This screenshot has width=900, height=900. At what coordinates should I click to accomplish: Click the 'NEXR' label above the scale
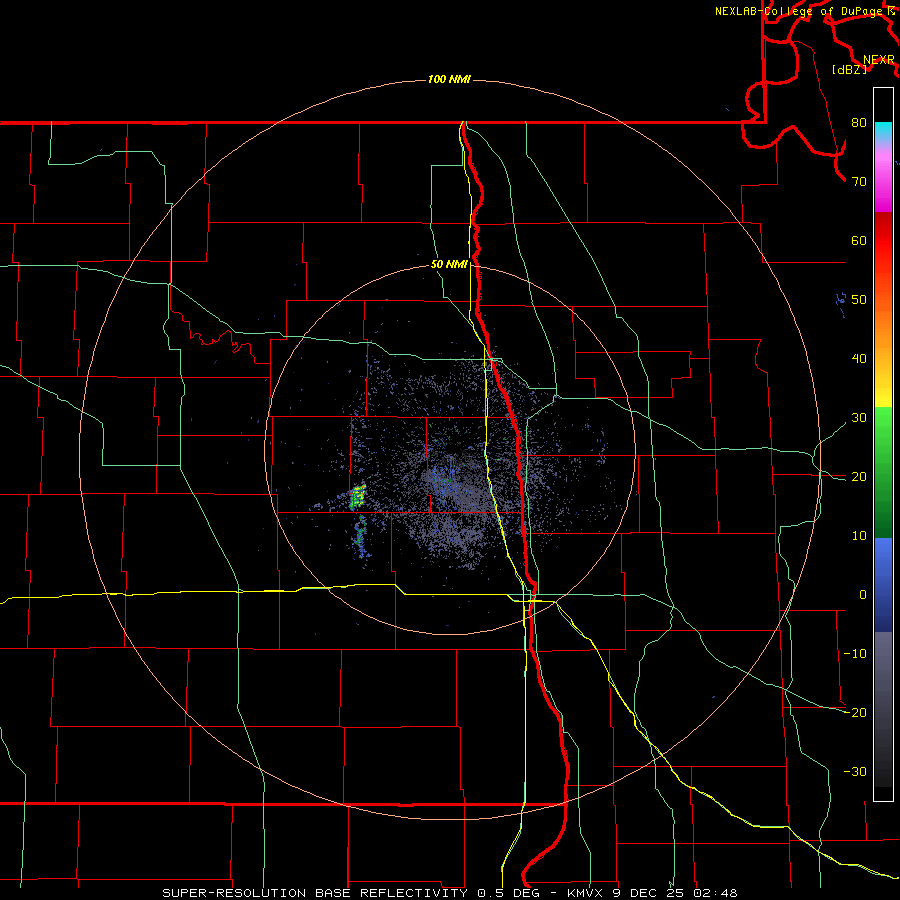tap(878, 60)
